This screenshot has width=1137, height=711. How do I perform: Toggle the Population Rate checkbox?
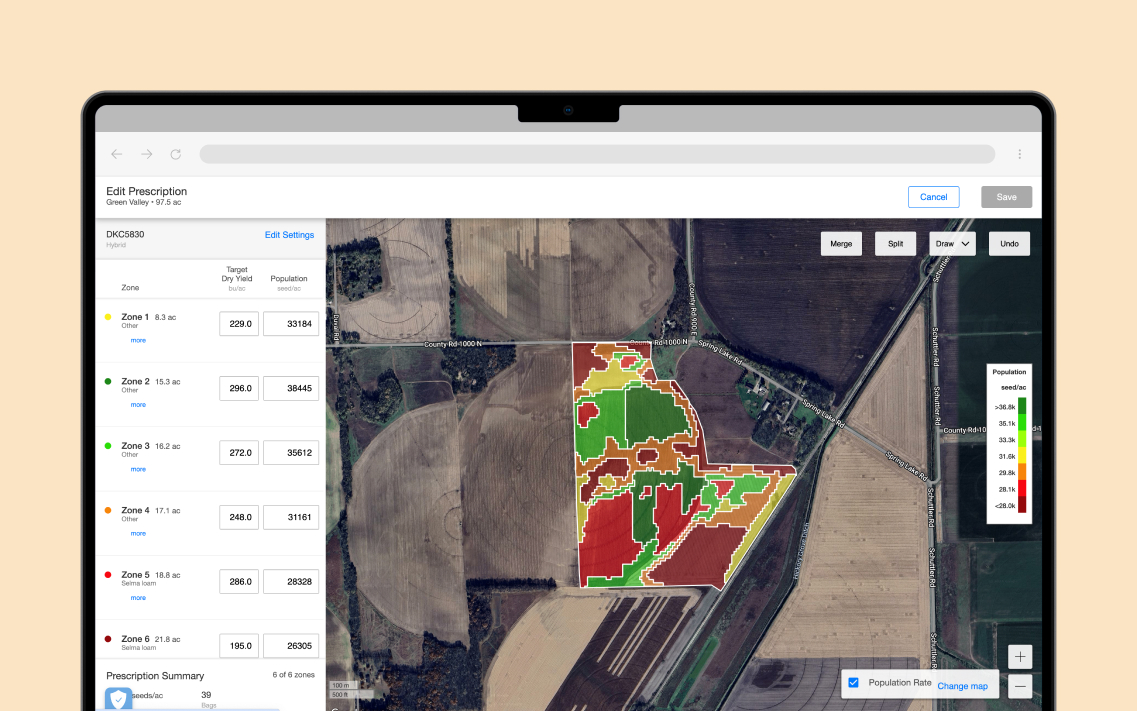[x=853, y=683]
